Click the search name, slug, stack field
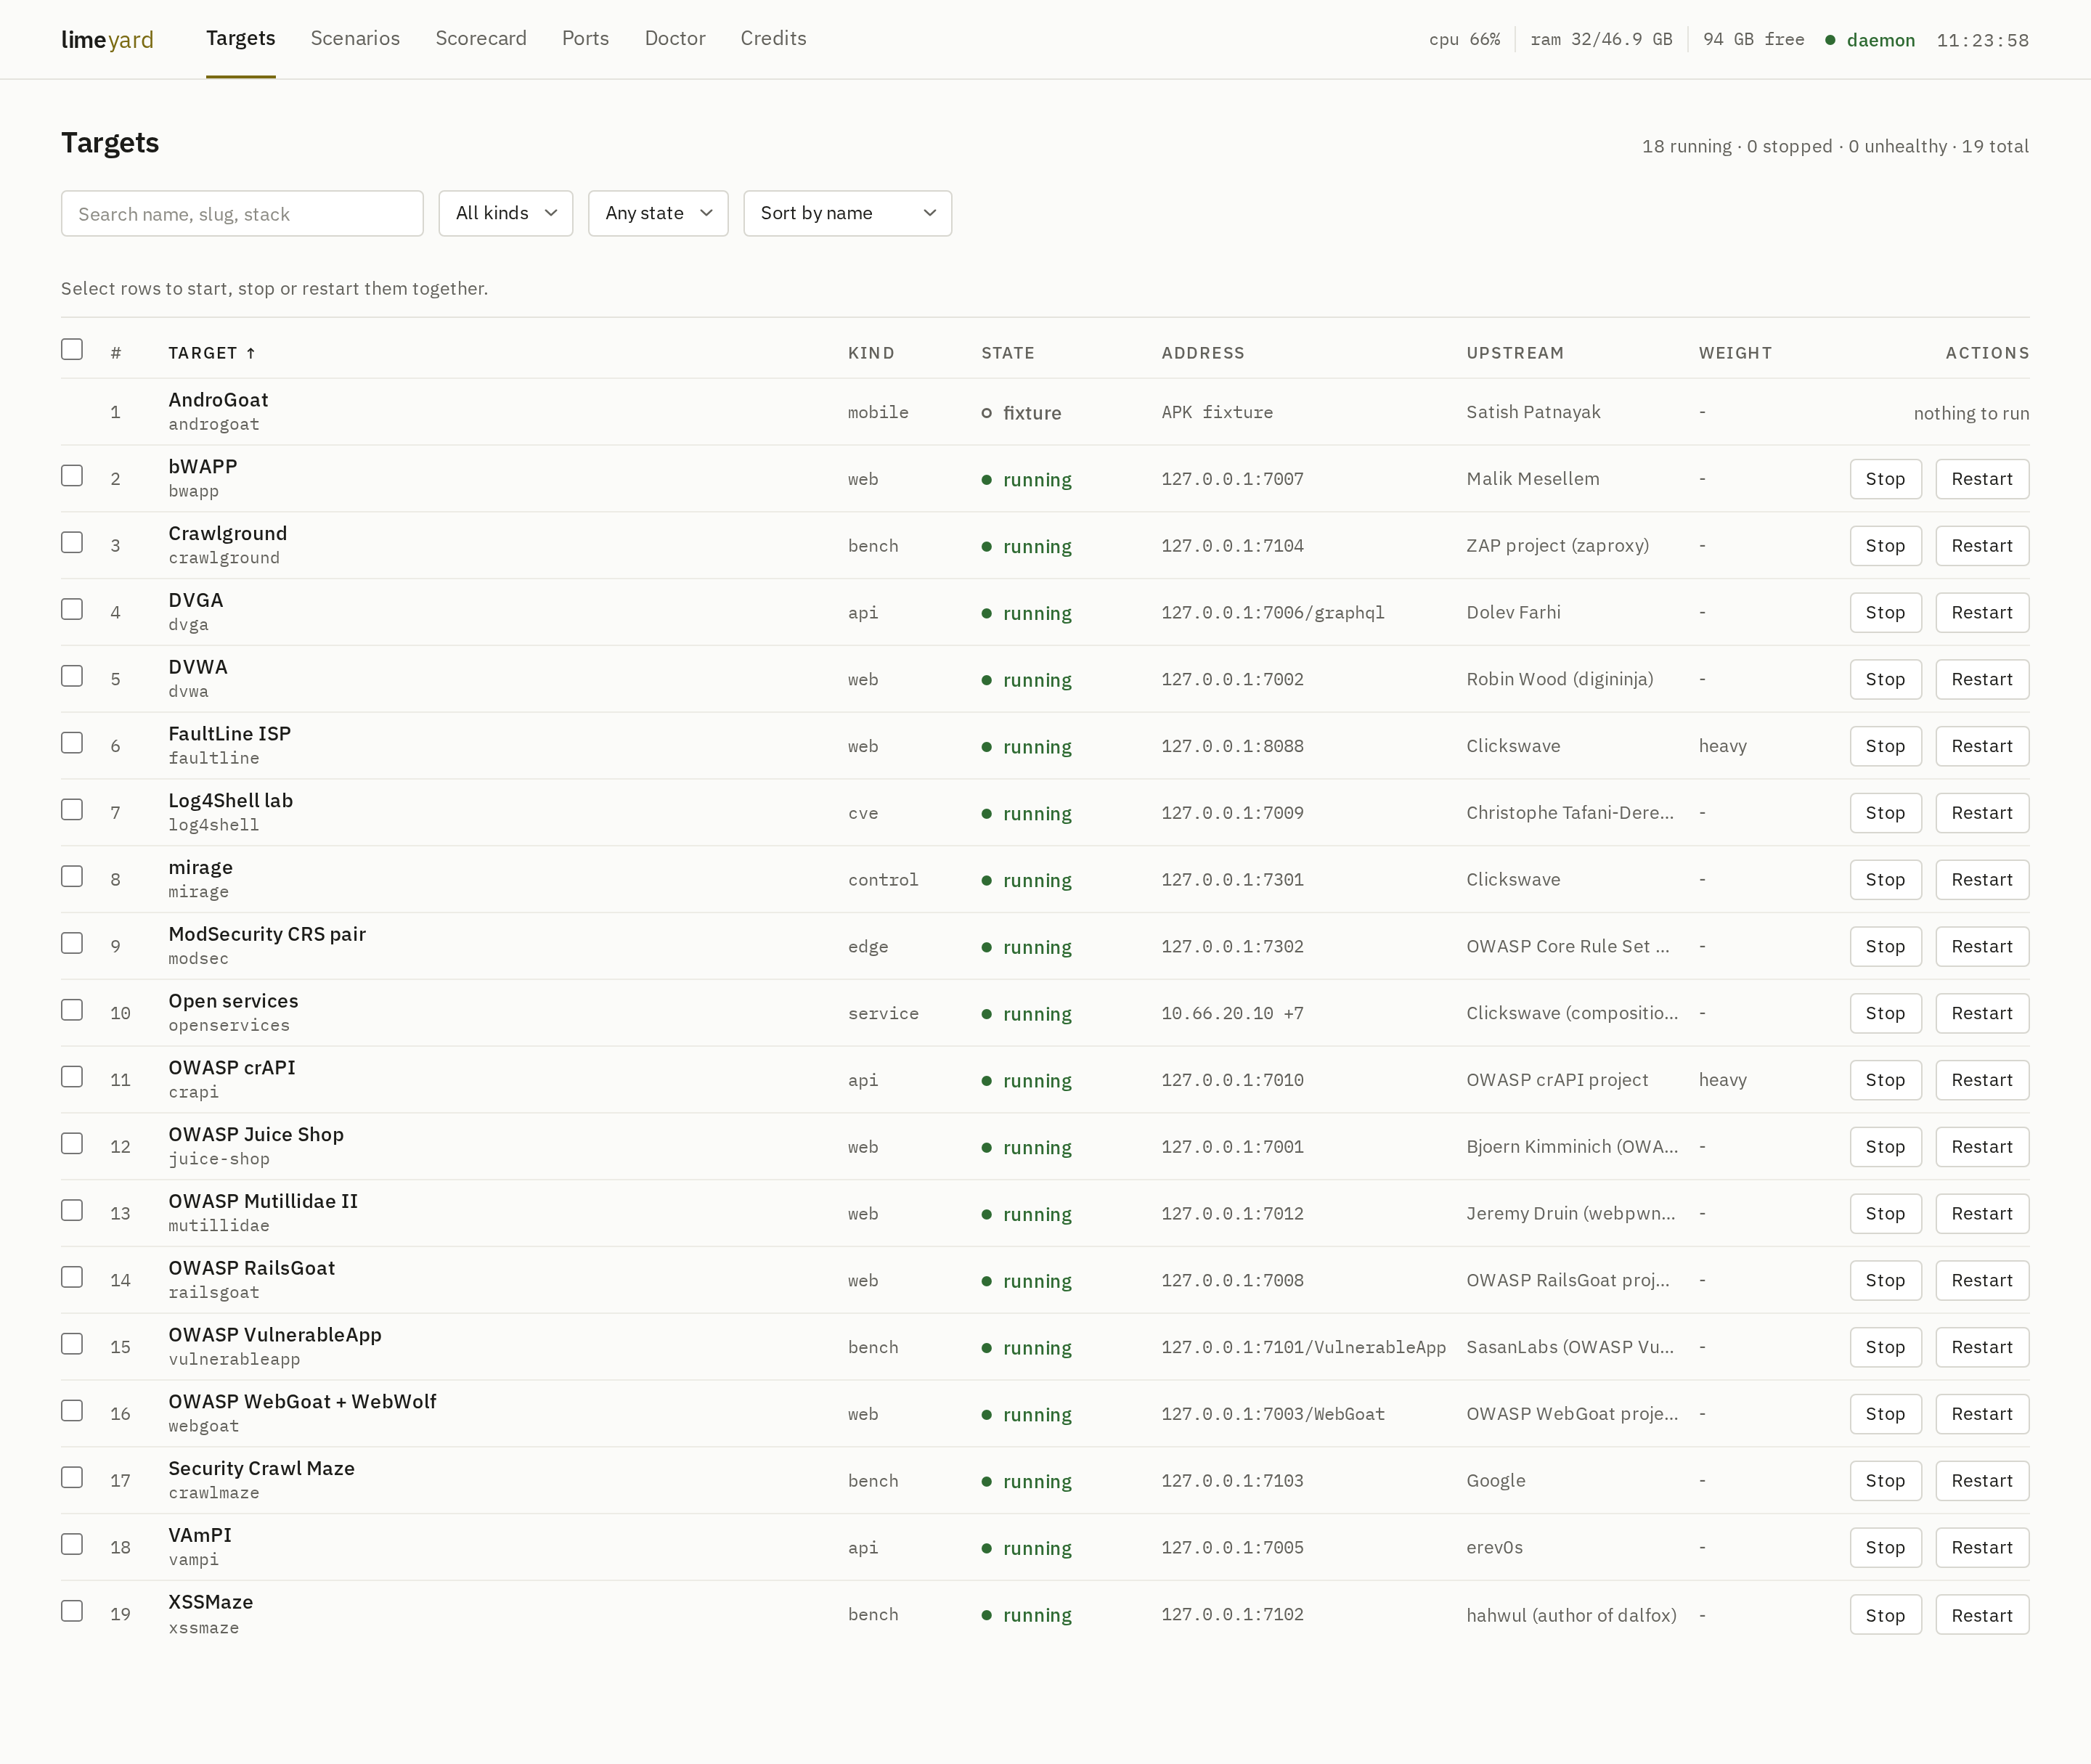This screenshot has height=1764, width=2091. point(242,213)
